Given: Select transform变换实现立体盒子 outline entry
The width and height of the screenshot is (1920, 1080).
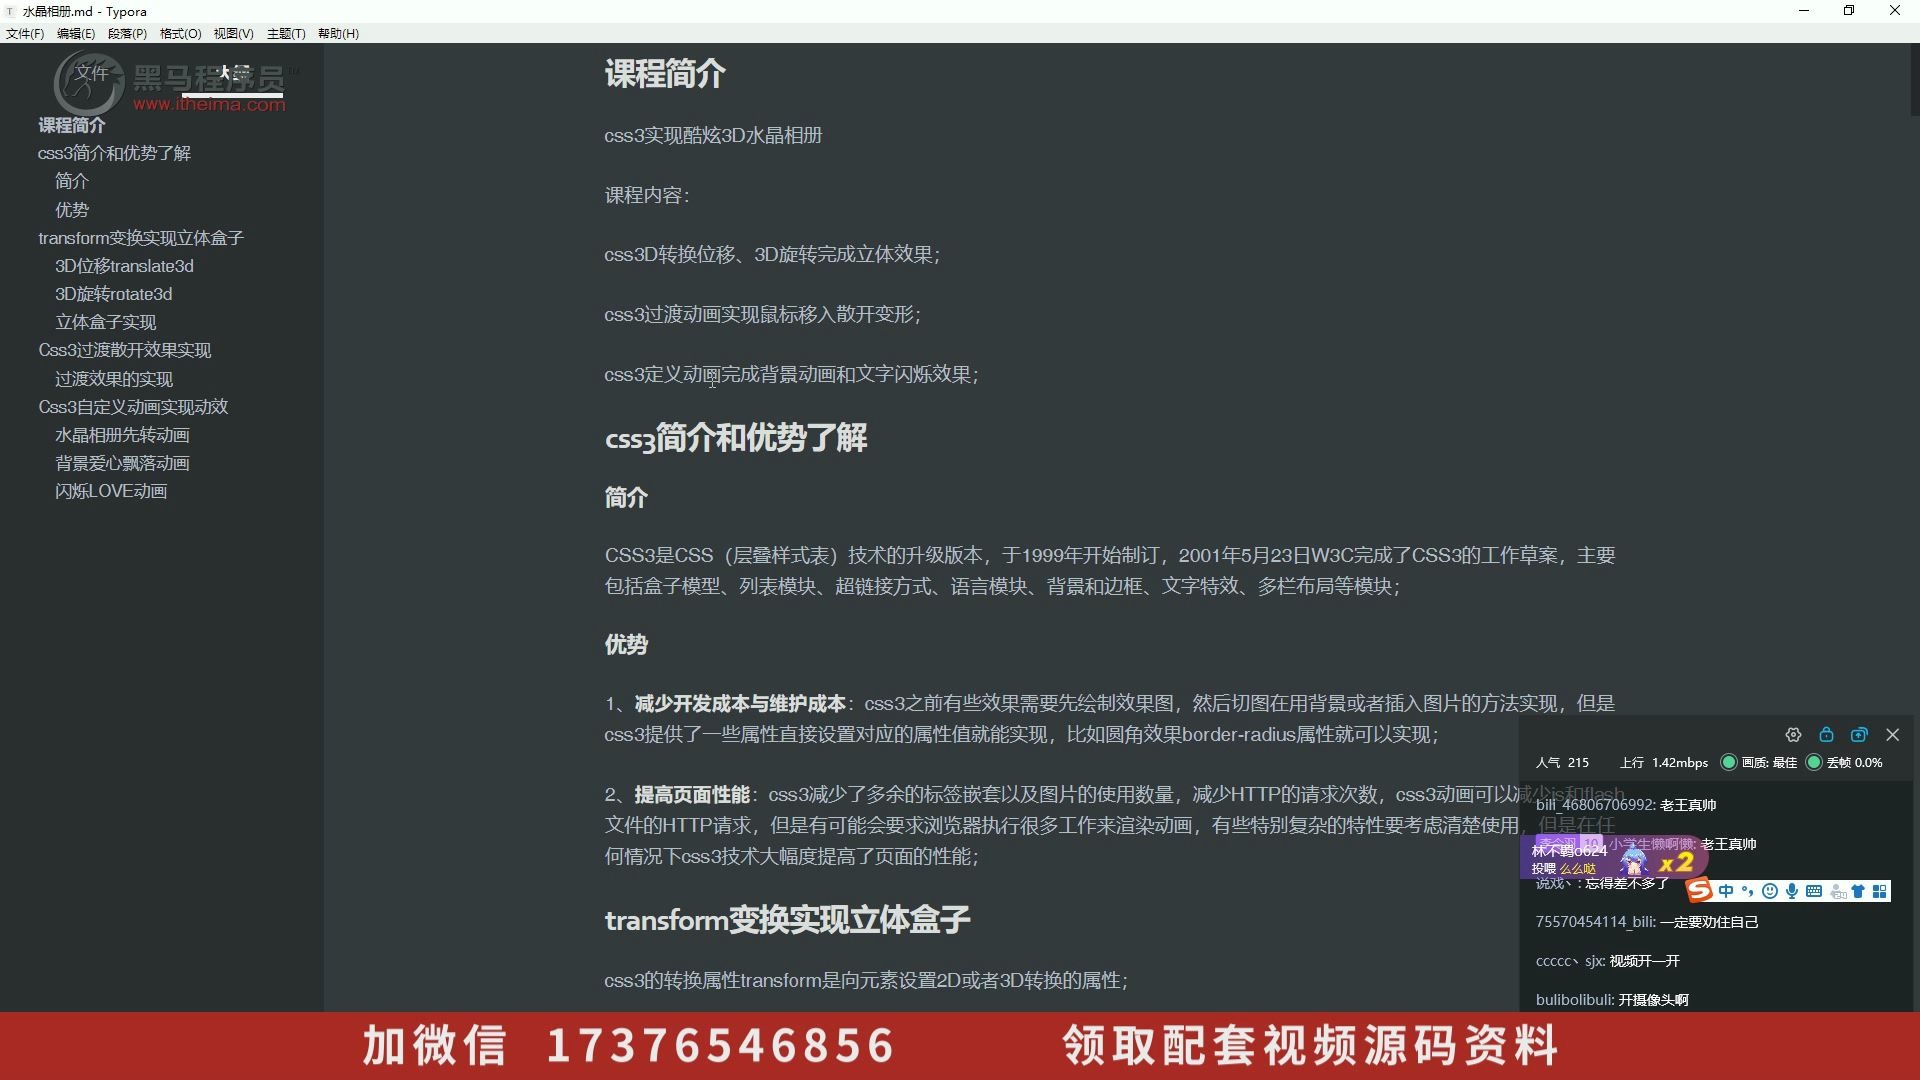Looking at the screenshot, I should click(141, 238).
